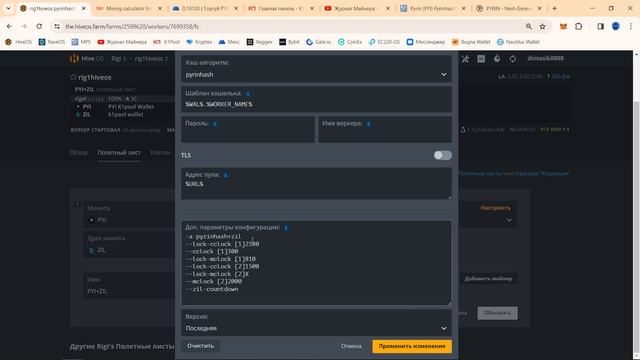The height and width of the screenshot is (360, 640).
Task: Click the ZIL monetary field in Двойная монета
Action: 130,245
